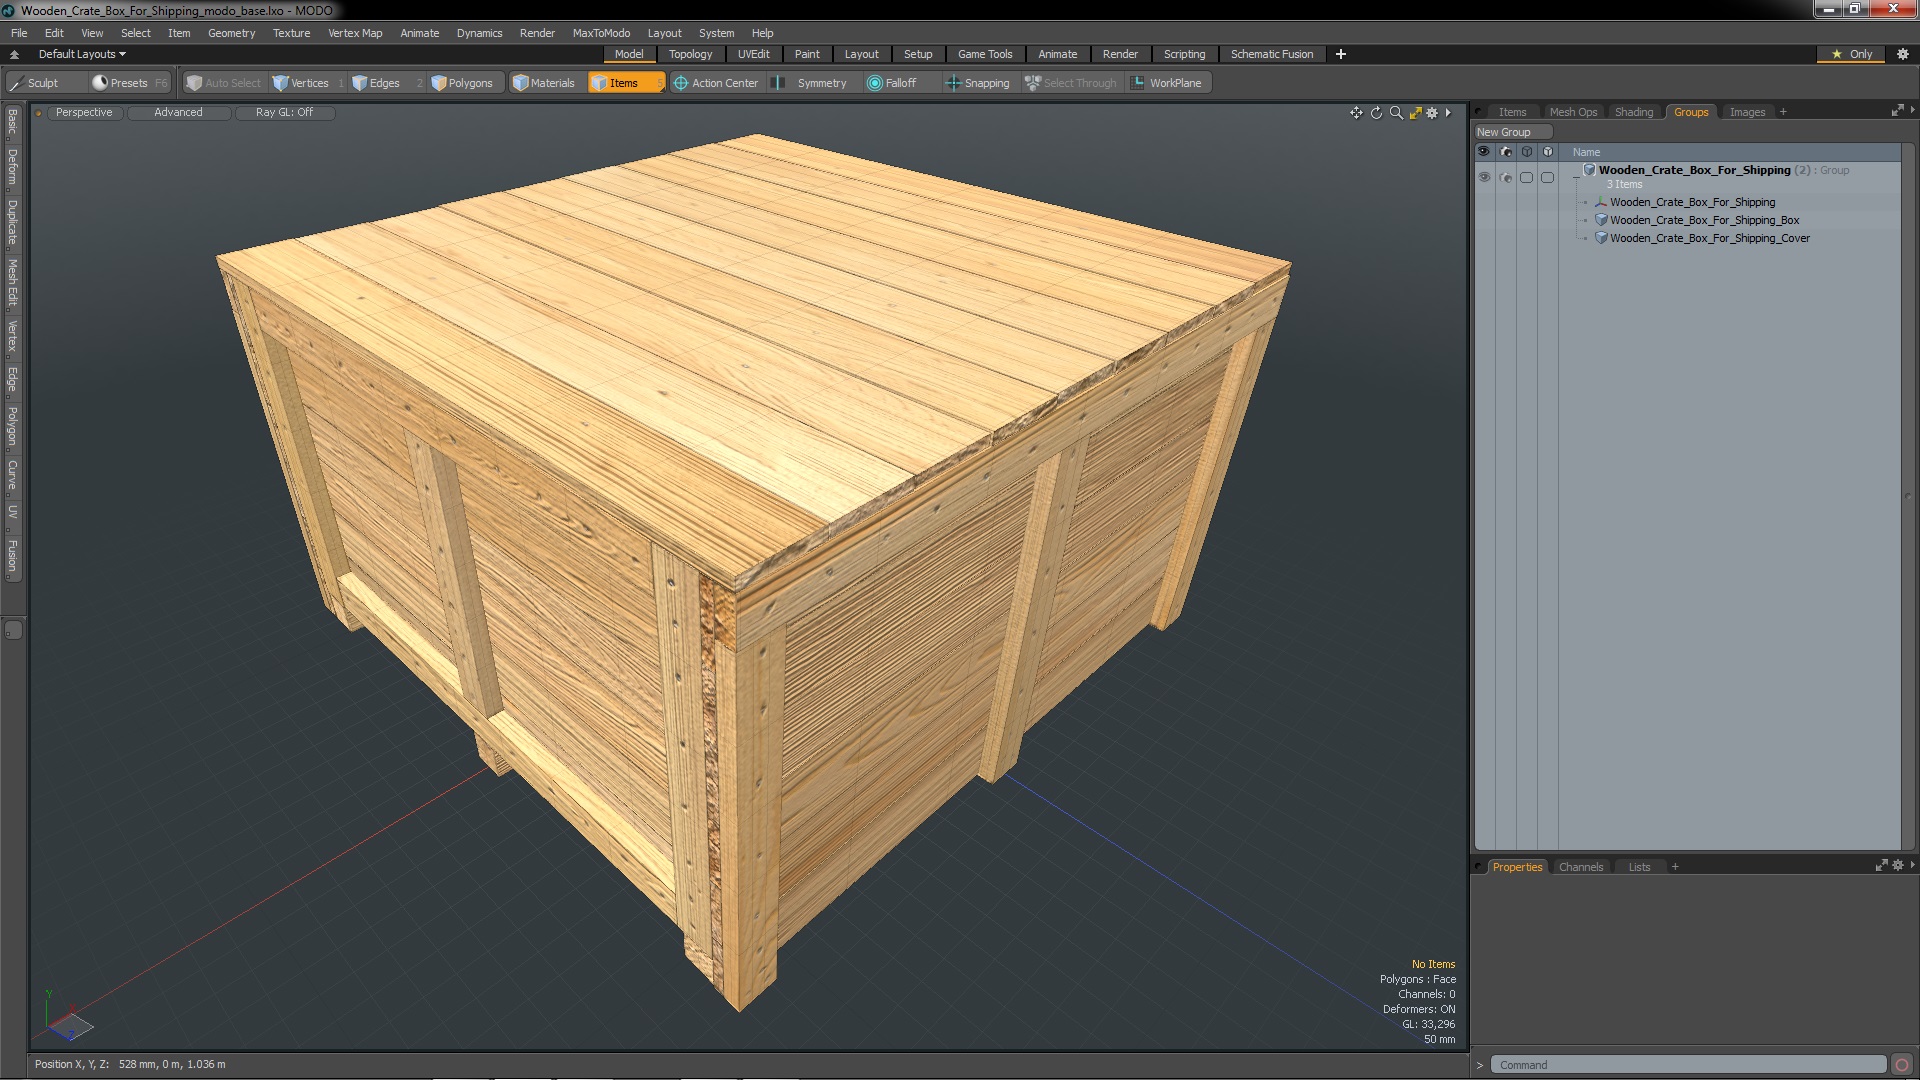Open the Channels tab
Screen dimensions: 1920x1080
pyautogui.click(x=1580, y=867)
